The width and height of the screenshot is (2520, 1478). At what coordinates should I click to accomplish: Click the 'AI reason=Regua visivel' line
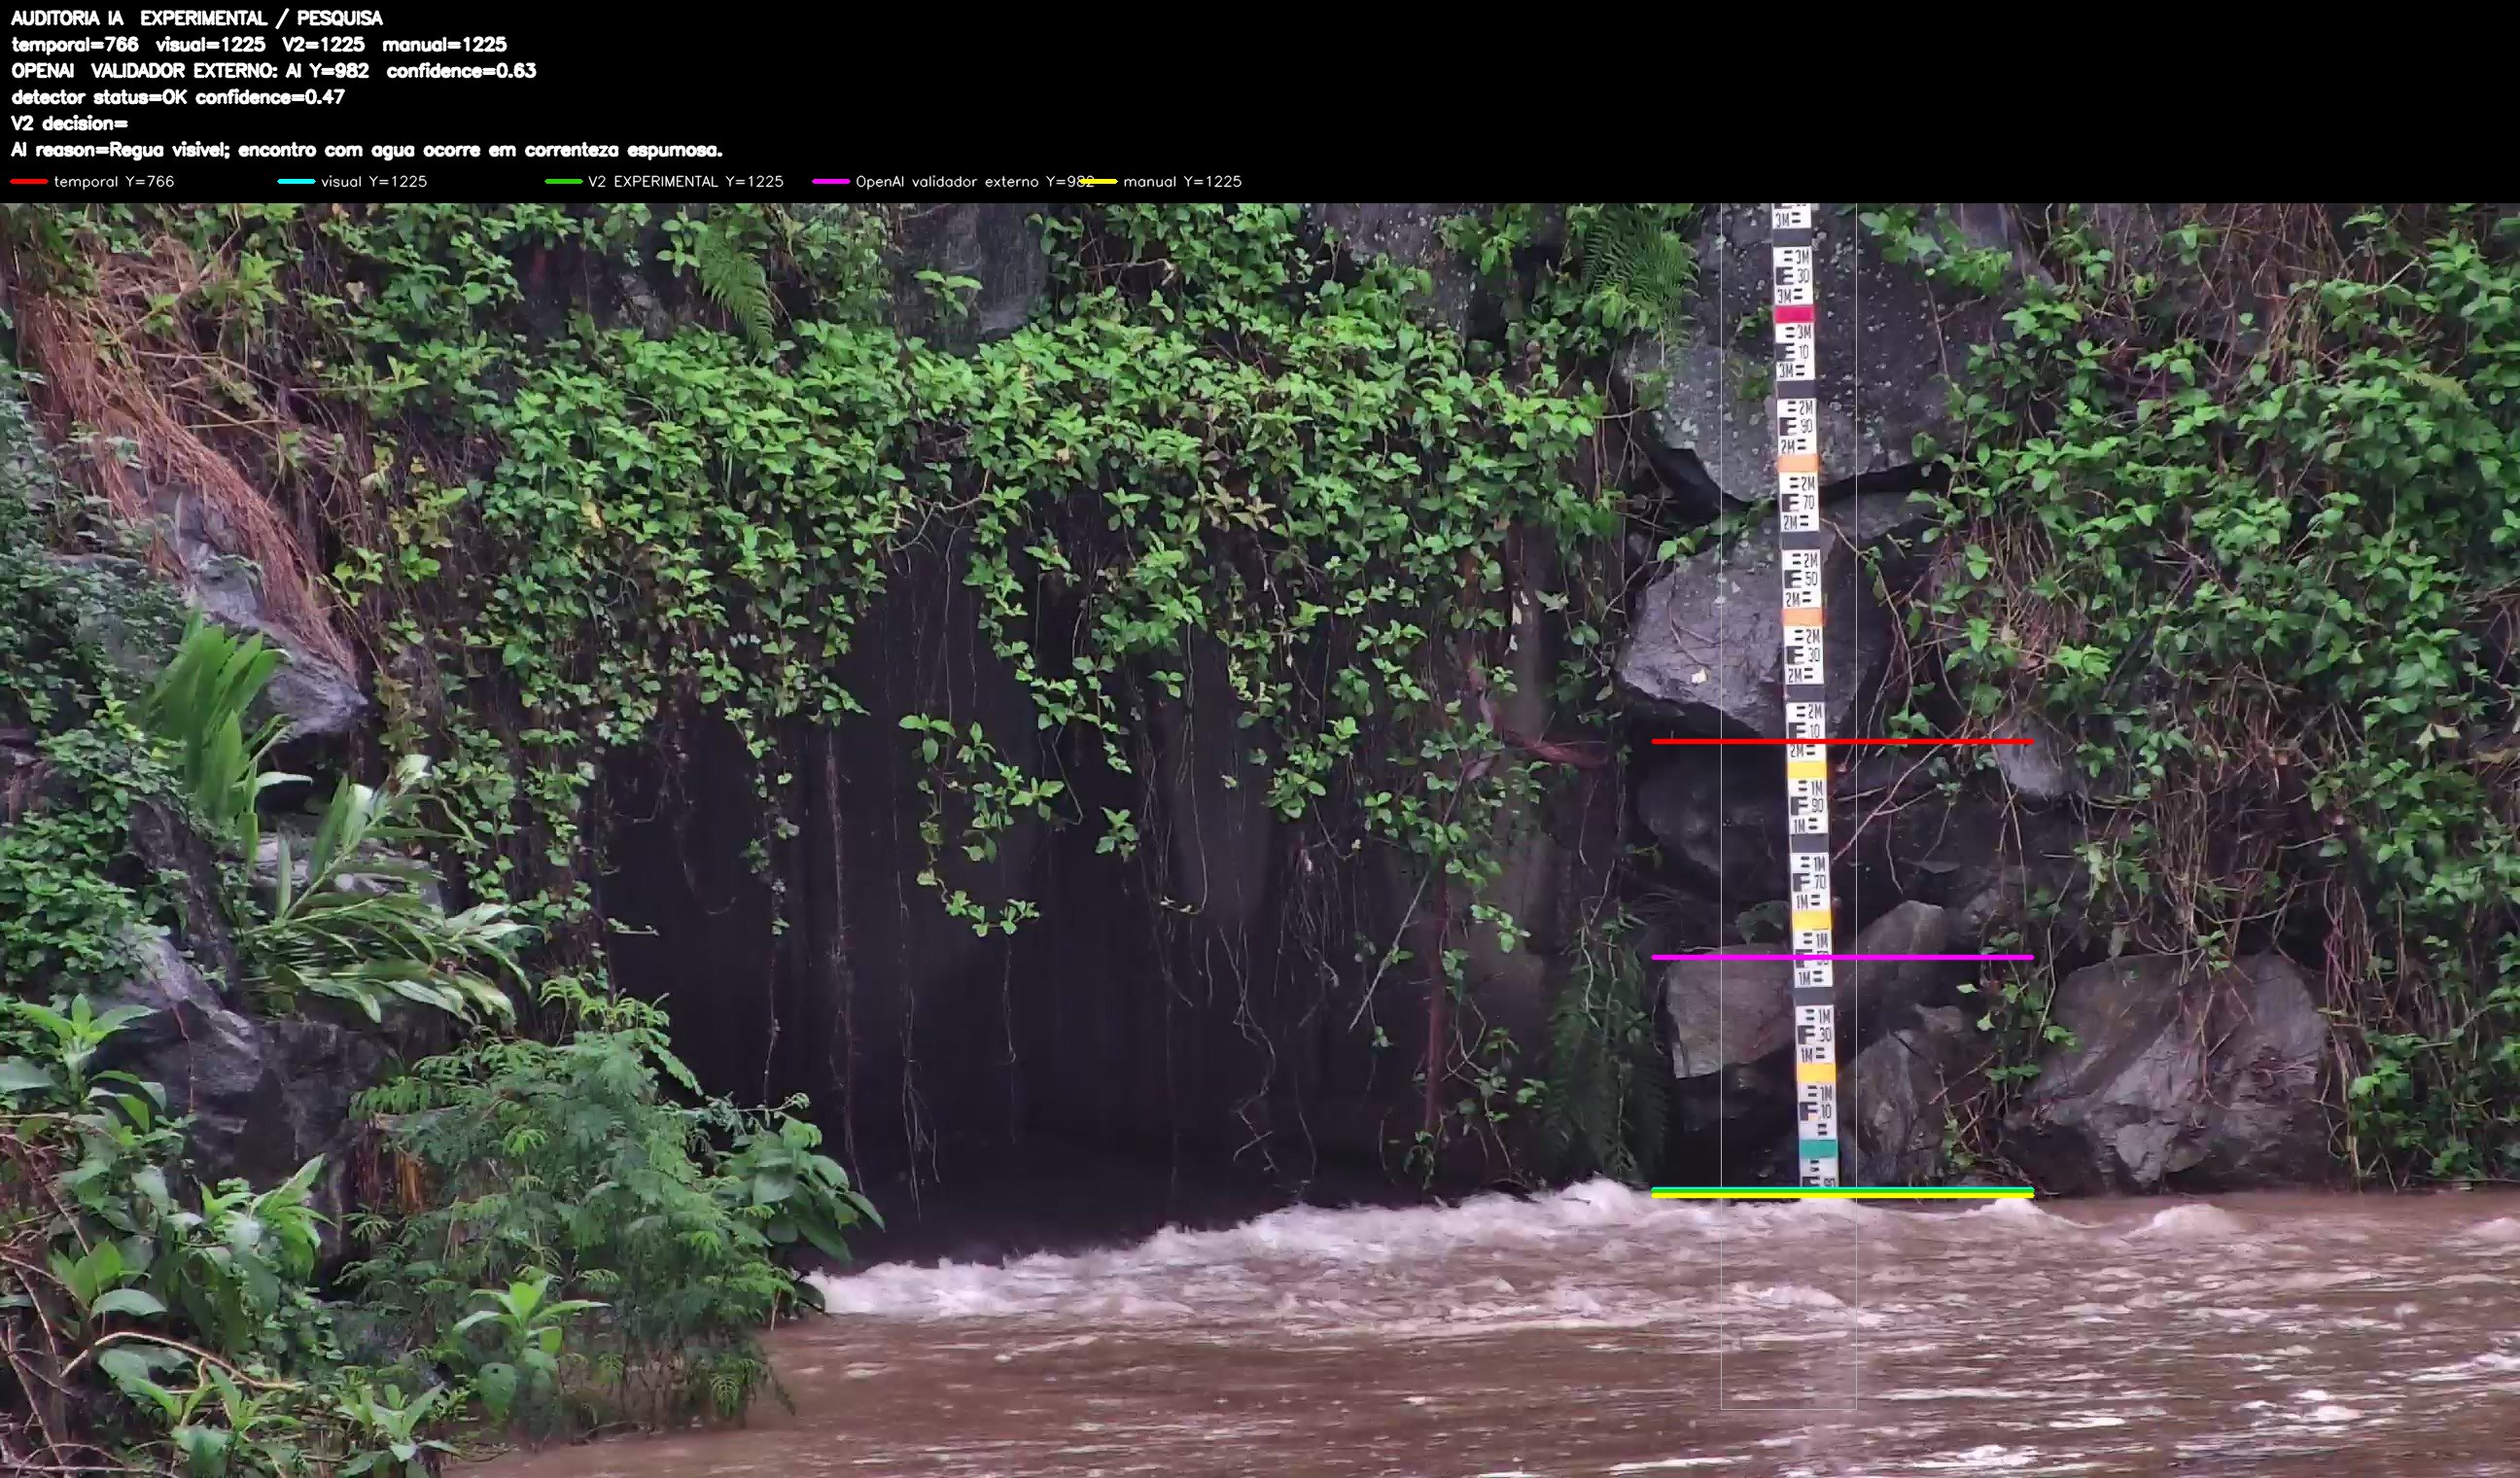point(366,150)
